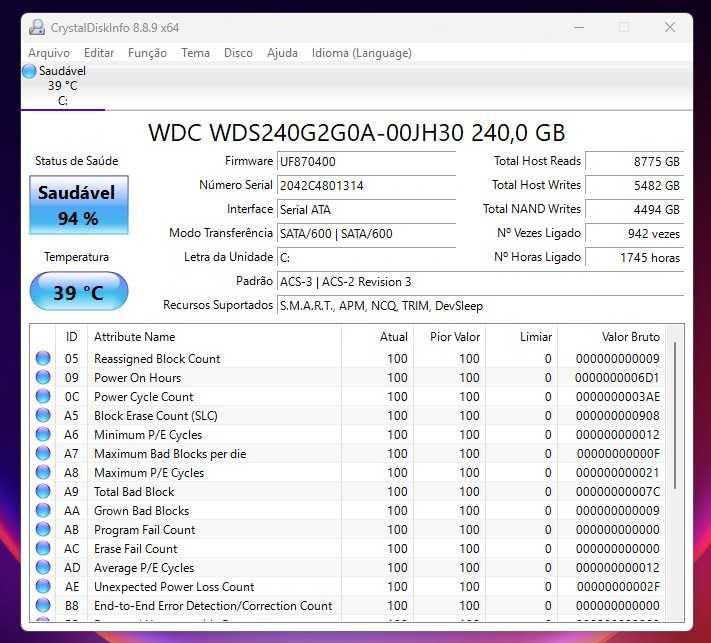This screenshot has height=643, width=711.
Task: Click status orb for Power On Hours row
Action: 43,377
